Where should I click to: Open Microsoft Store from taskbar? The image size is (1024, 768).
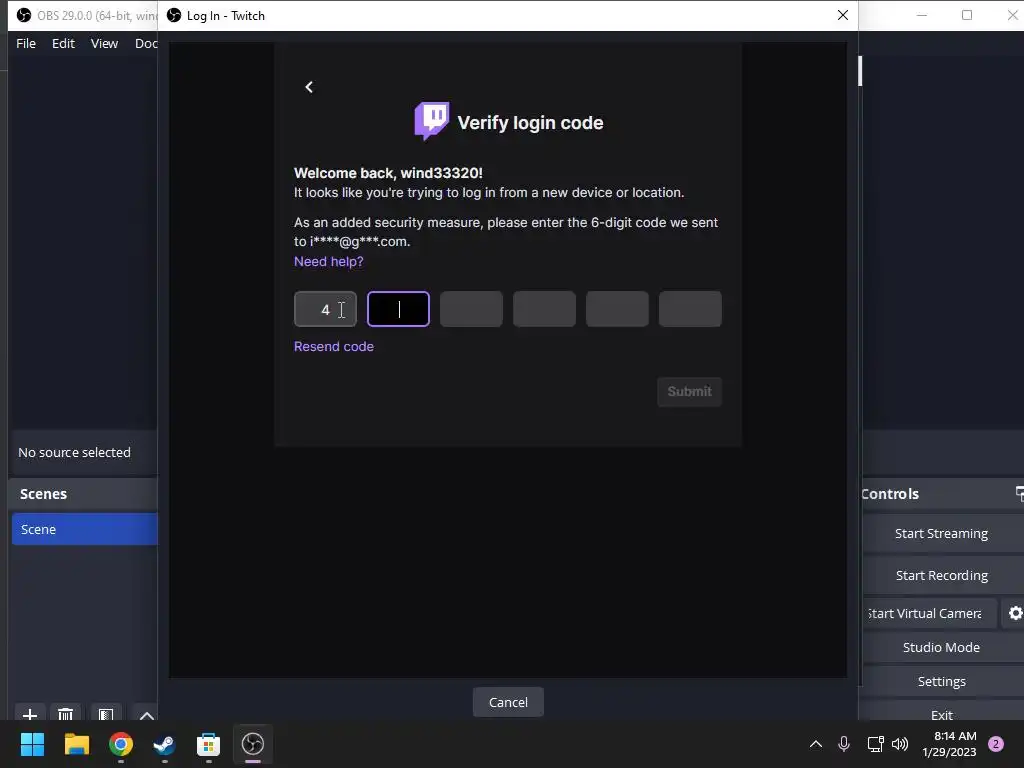(x=208, y=744)
